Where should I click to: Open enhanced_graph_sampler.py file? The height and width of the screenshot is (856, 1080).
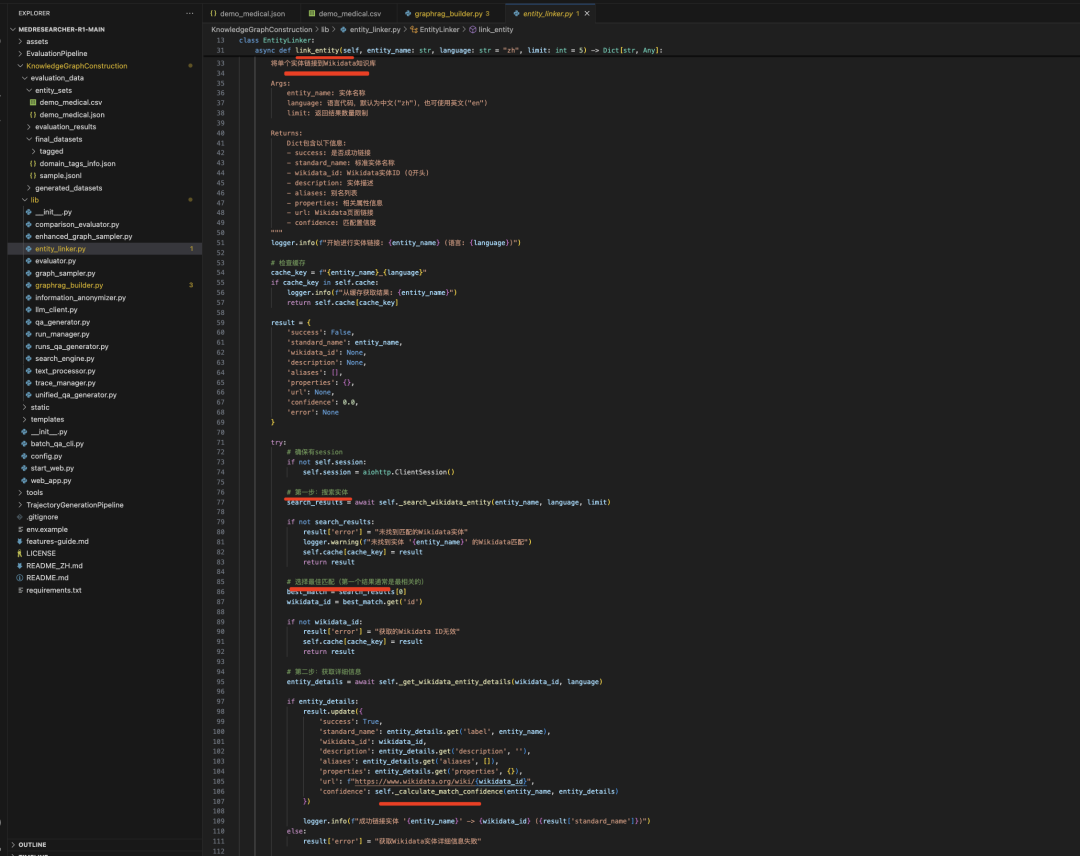pyautogui.click(x=83, y=236)
